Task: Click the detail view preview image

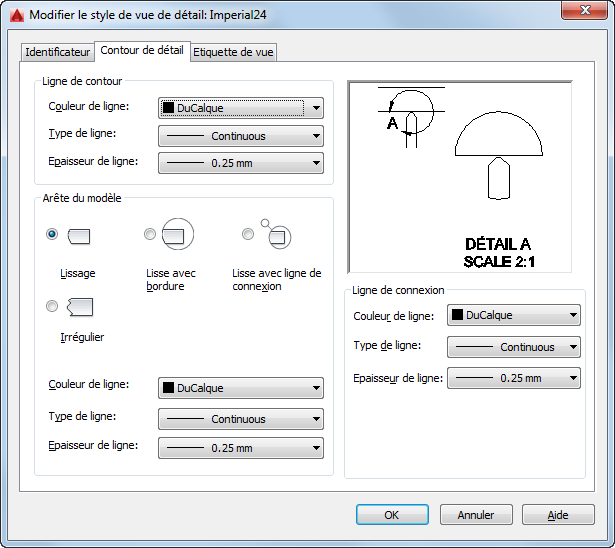Action: coord(460,177)
